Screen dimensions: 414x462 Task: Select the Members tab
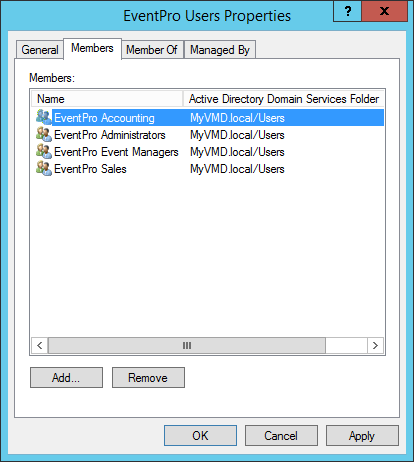92,49
